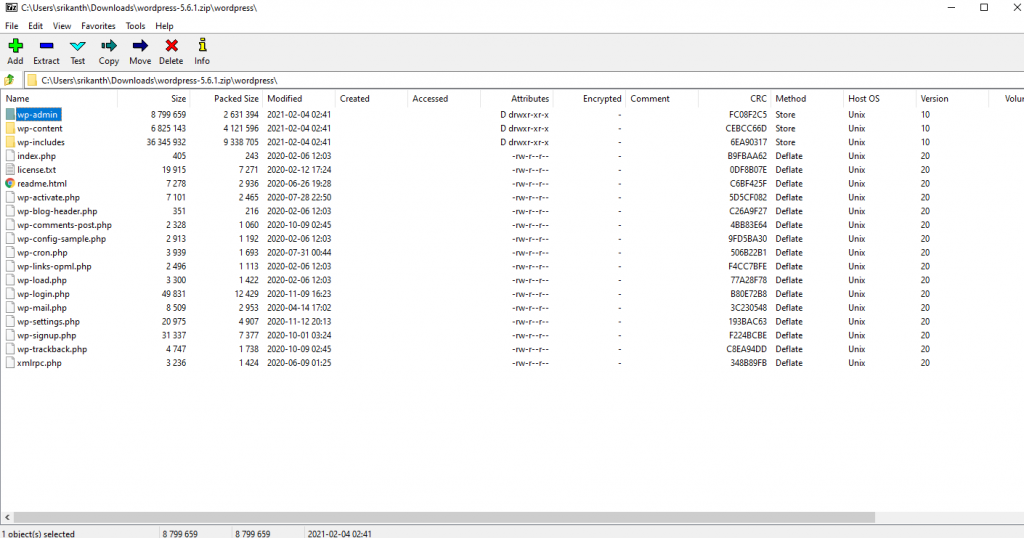This screenshot has width=1024, height=538.
Task: Select wp-trackback.php in the list
Action: click(52, 349)
